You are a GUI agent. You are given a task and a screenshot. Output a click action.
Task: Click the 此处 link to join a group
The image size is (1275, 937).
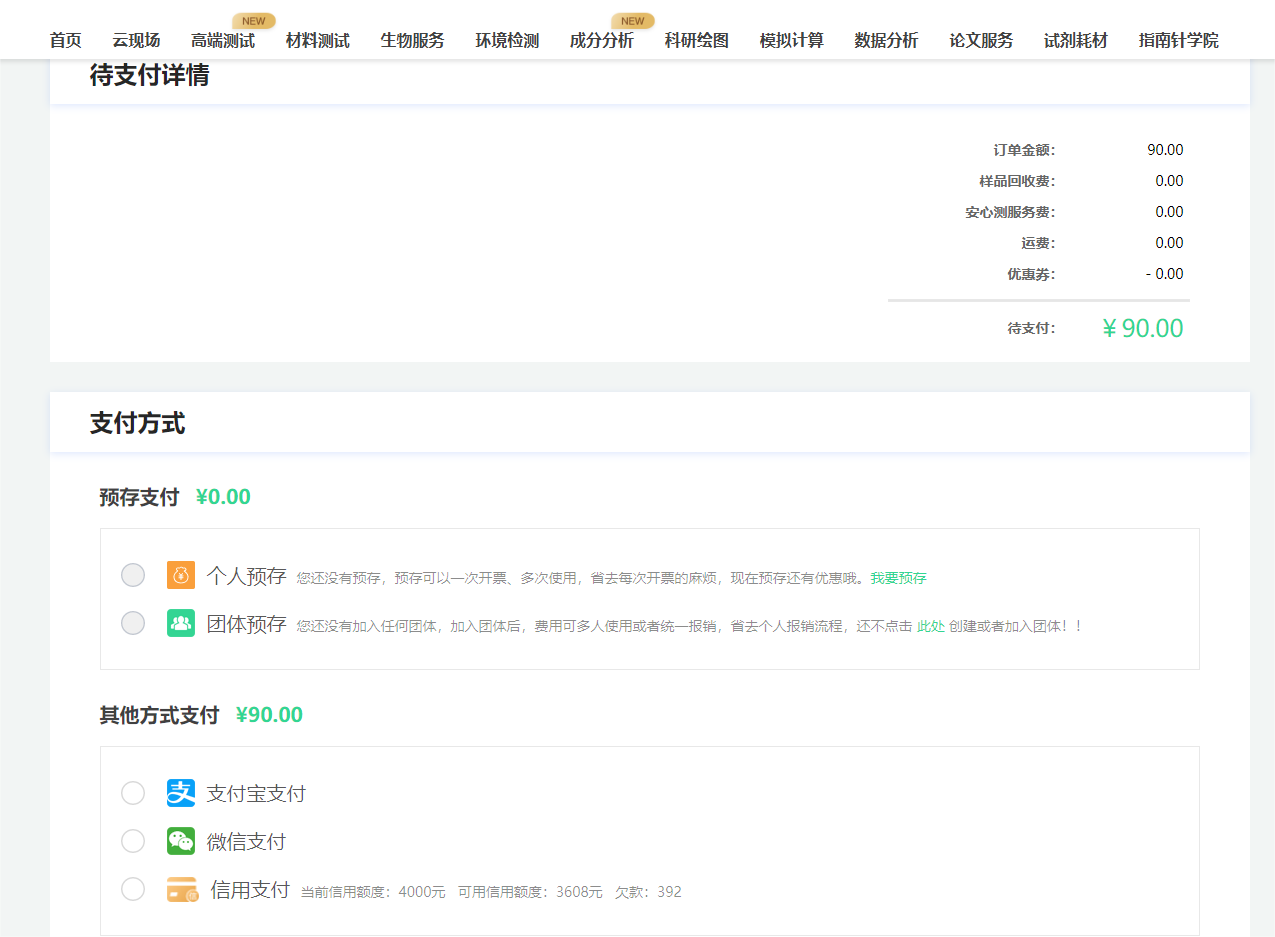coord(929,624)
